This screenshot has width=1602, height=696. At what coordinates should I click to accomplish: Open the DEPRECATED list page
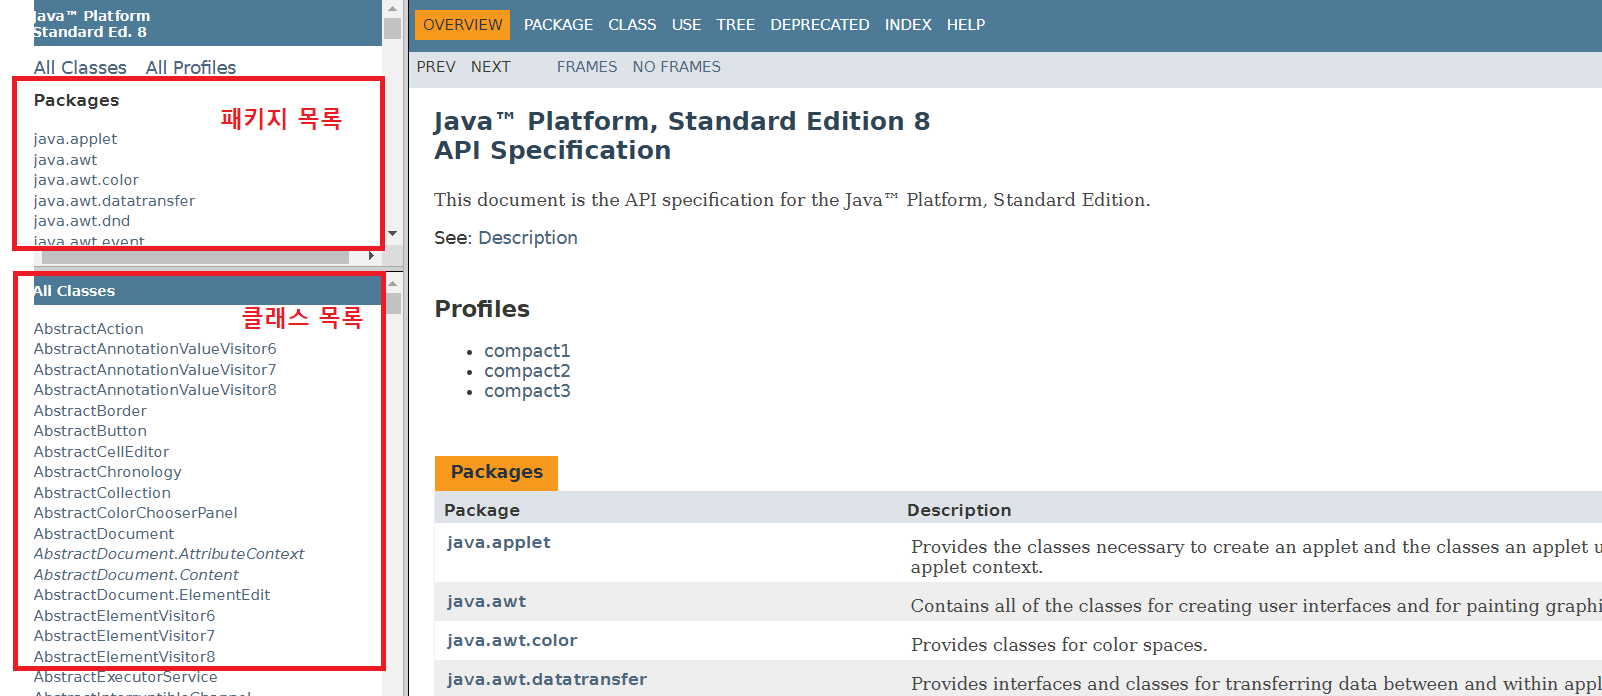[x=819, y=25]
